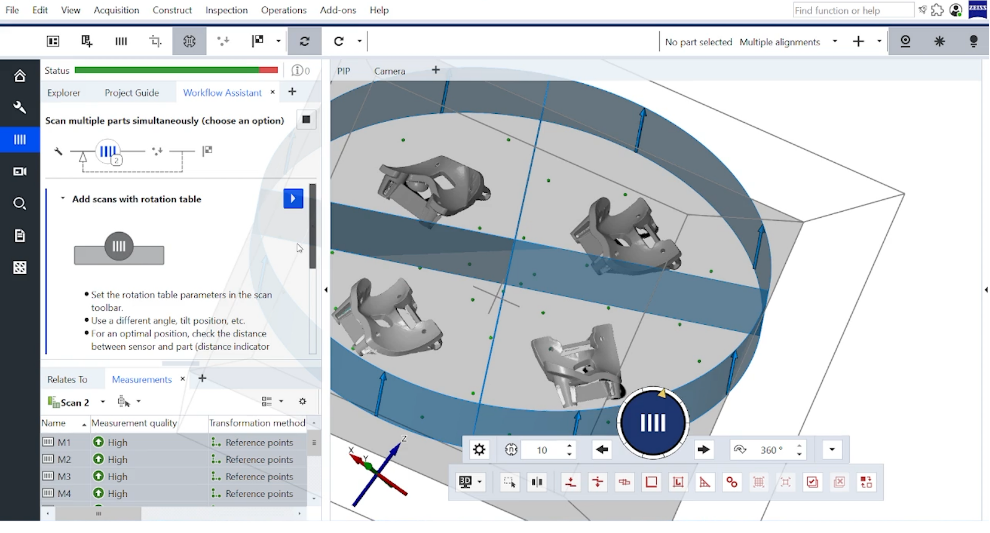The image size is (990, 533).
Task: Expand the Multiple alignments dropdown
Action: 835,42
